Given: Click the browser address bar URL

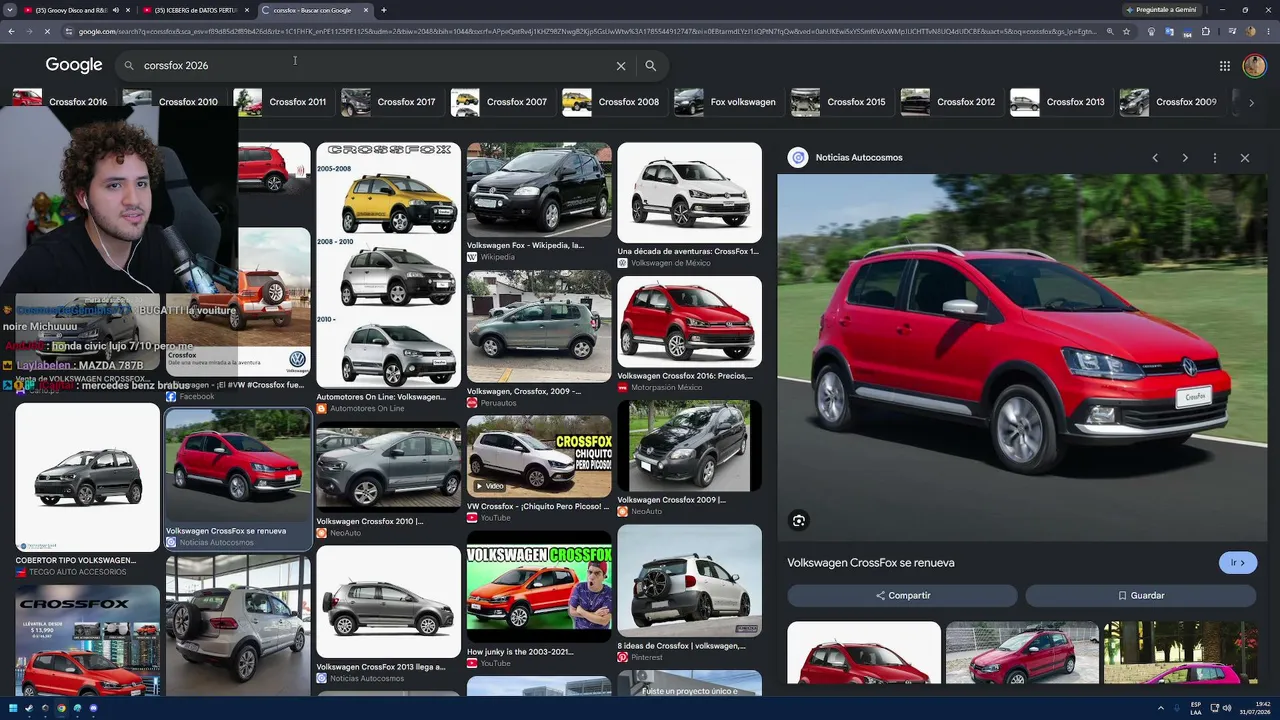Looking at the screenshot, I should coord(587,32).
